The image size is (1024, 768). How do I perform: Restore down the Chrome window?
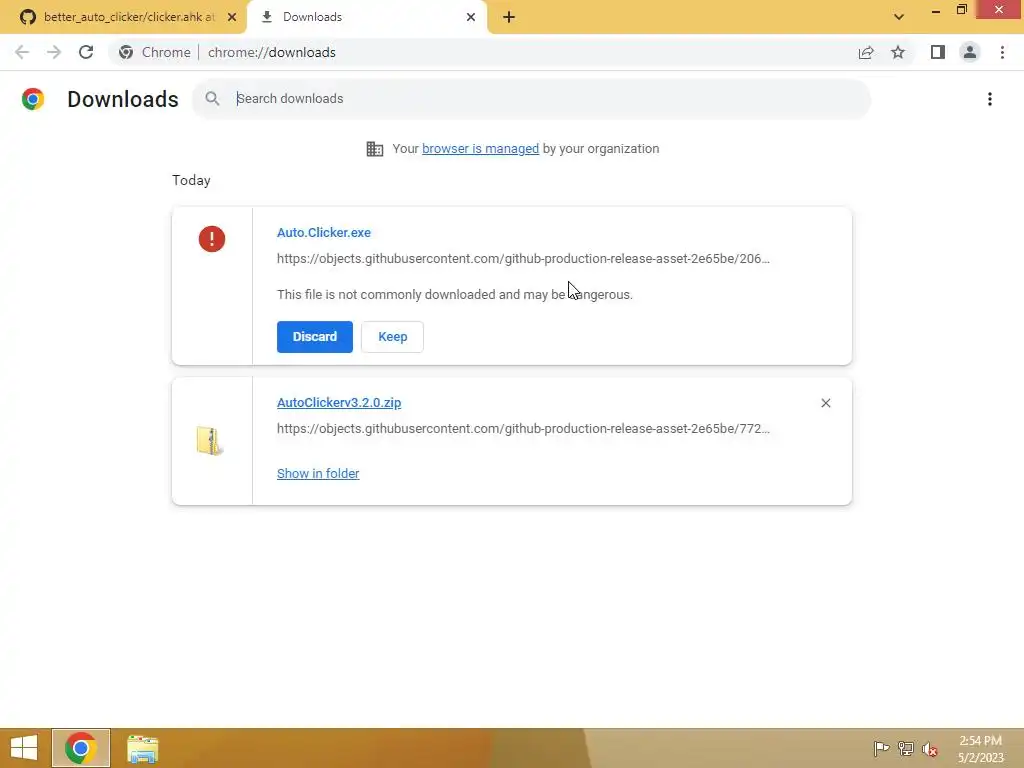point(961,9)
